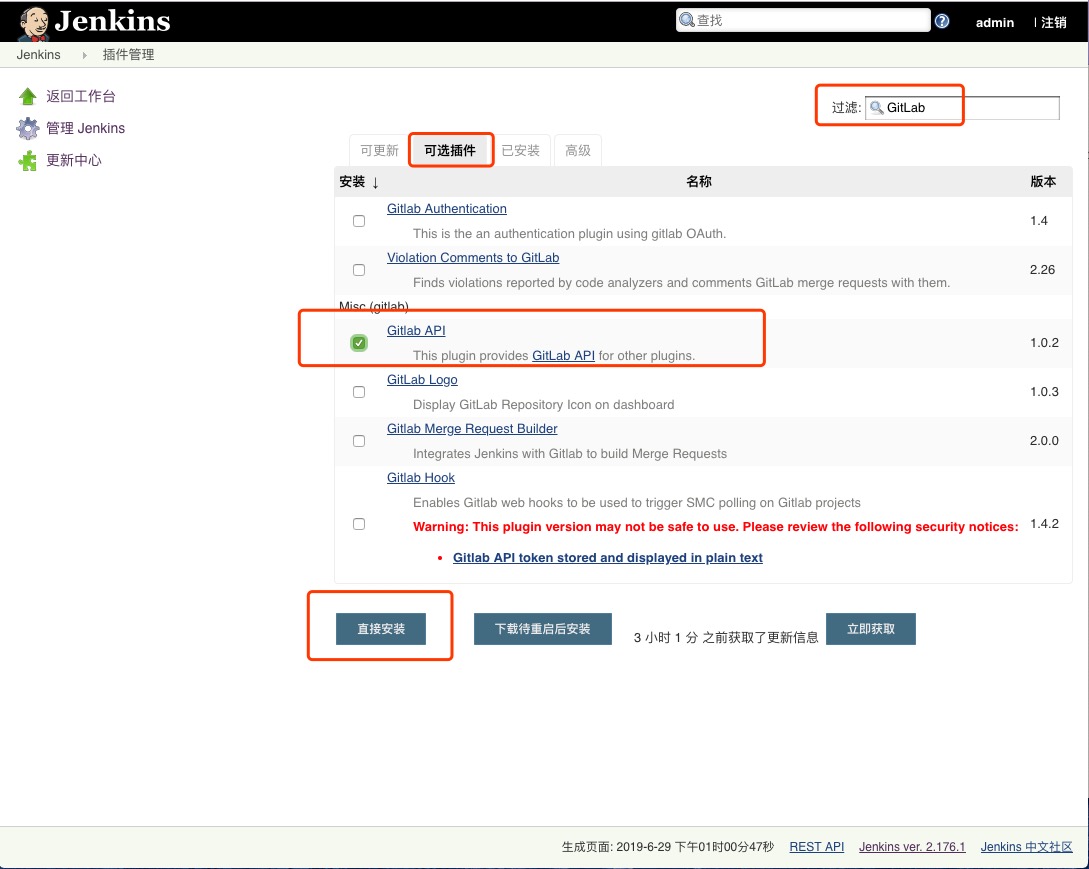The image size is (1089, 869).
Task: Check the Gitlab Hook plugin checkbox
Action: [359, 524]
